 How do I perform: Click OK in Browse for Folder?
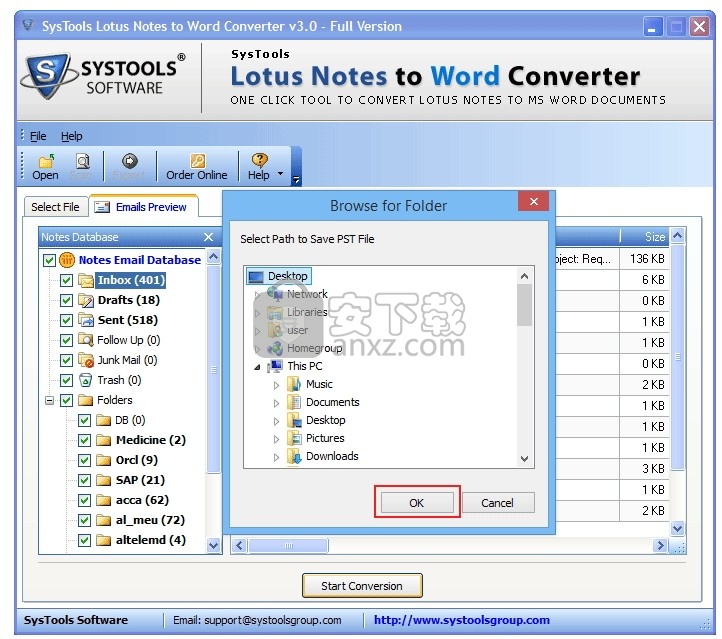(x=417, y=503)
